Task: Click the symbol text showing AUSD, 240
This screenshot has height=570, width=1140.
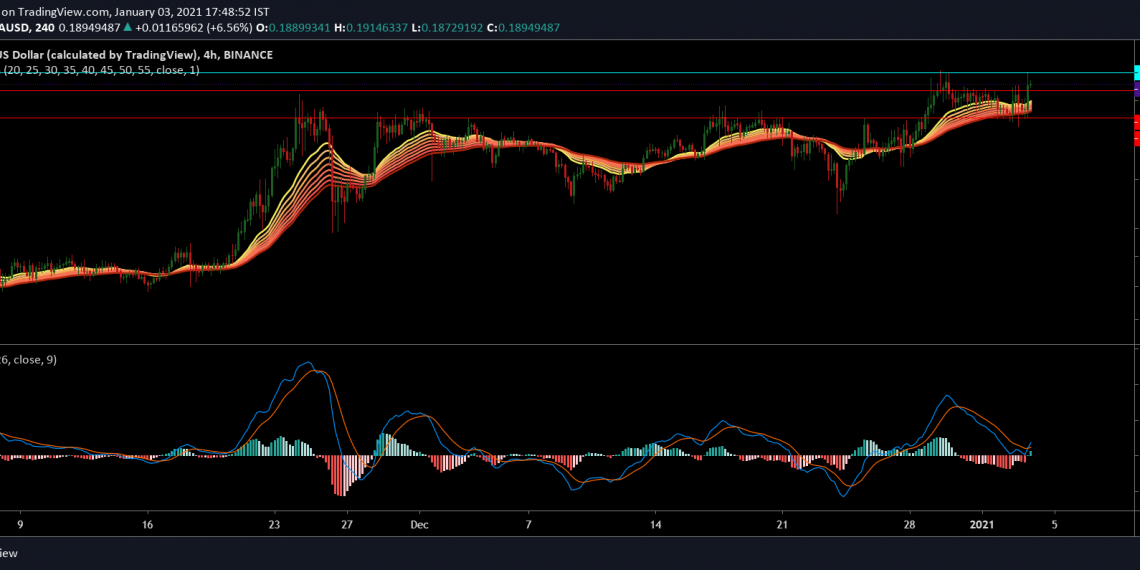Action: 27,28
